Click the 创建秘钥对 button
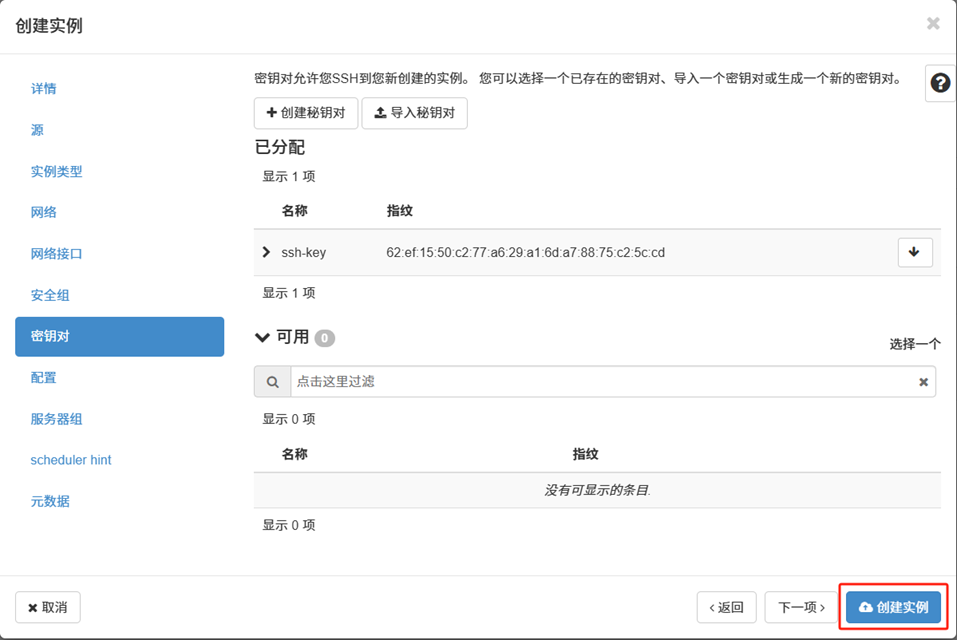The width and height of the screenshot is (957, 640). [x=306, y=113]
